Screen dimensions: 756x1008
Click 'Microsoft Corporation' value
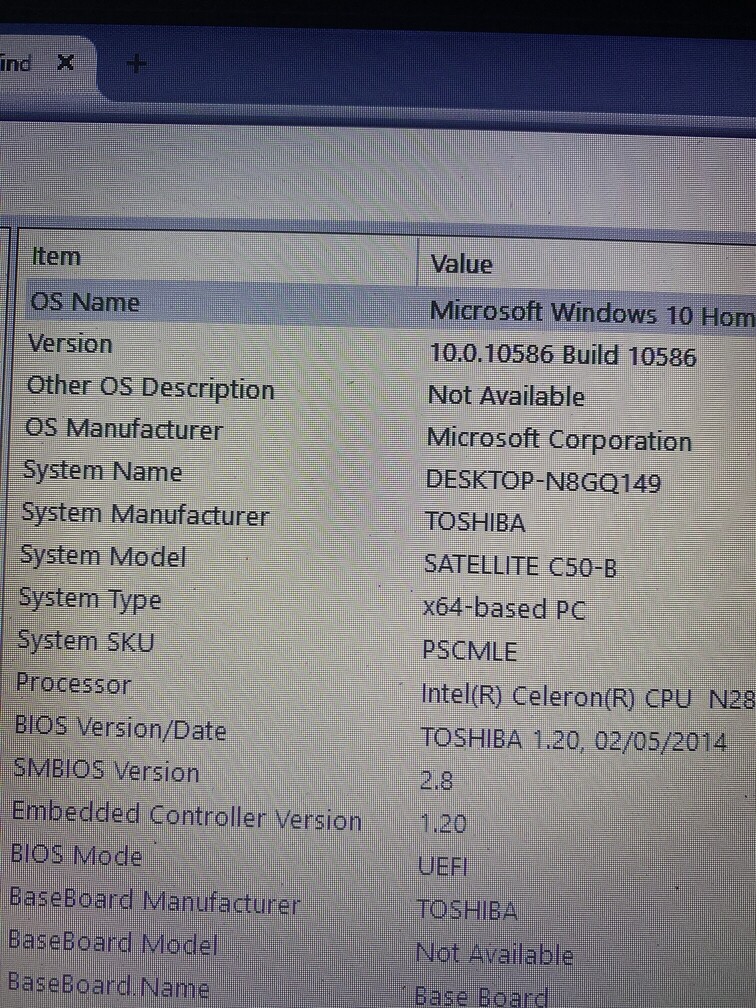pyautogui.click(x=559, y=440)
